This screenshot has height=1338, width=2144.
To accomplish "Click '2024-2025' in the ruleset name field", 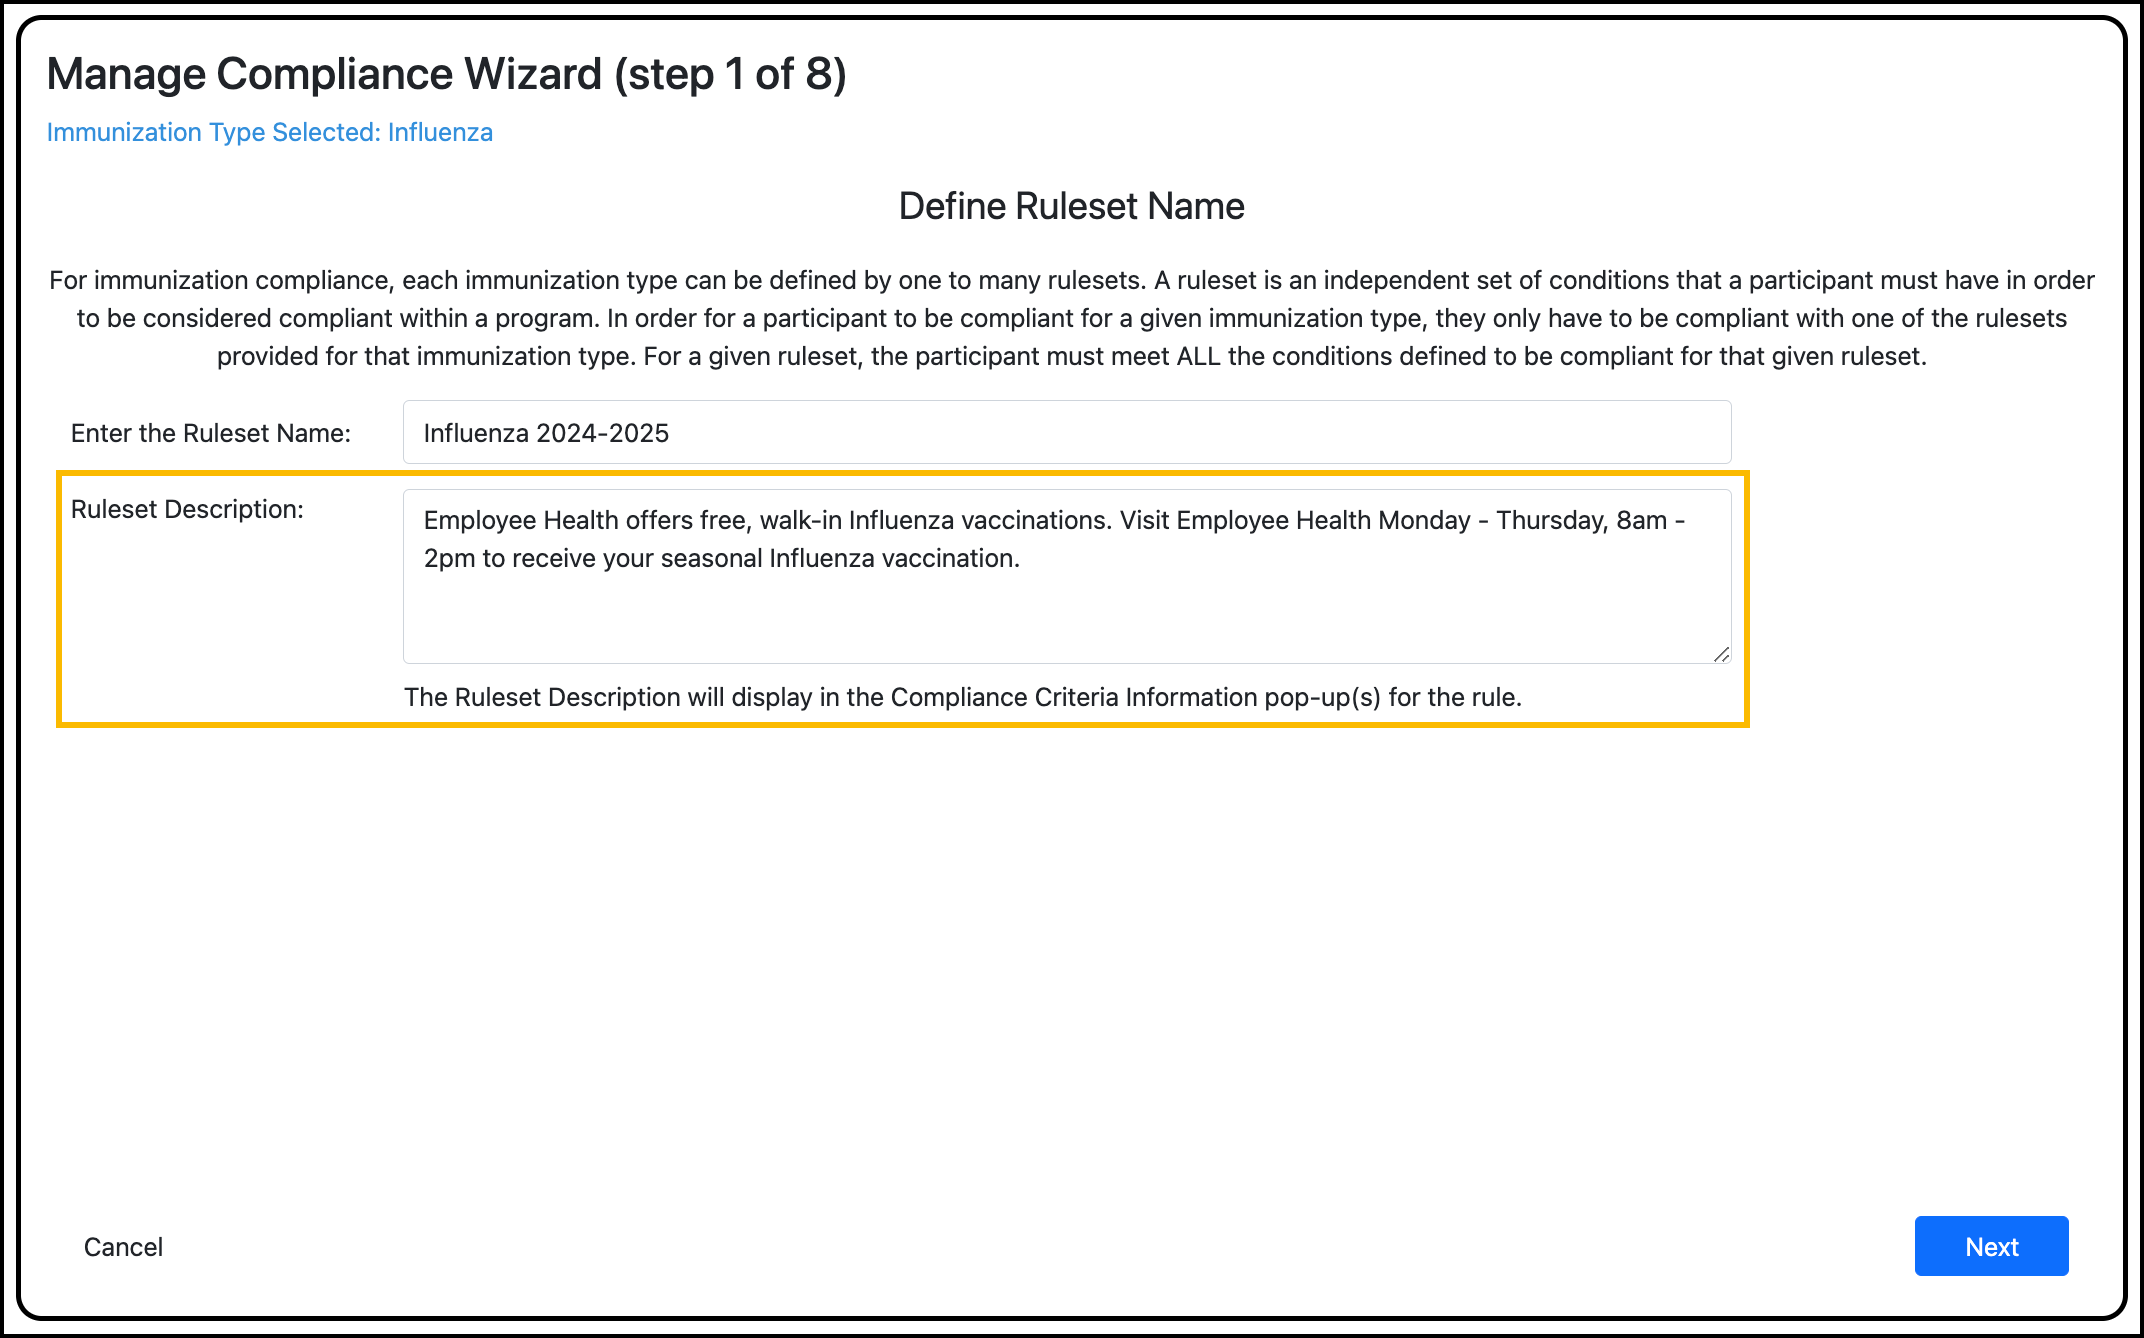I will coord(602,433).
